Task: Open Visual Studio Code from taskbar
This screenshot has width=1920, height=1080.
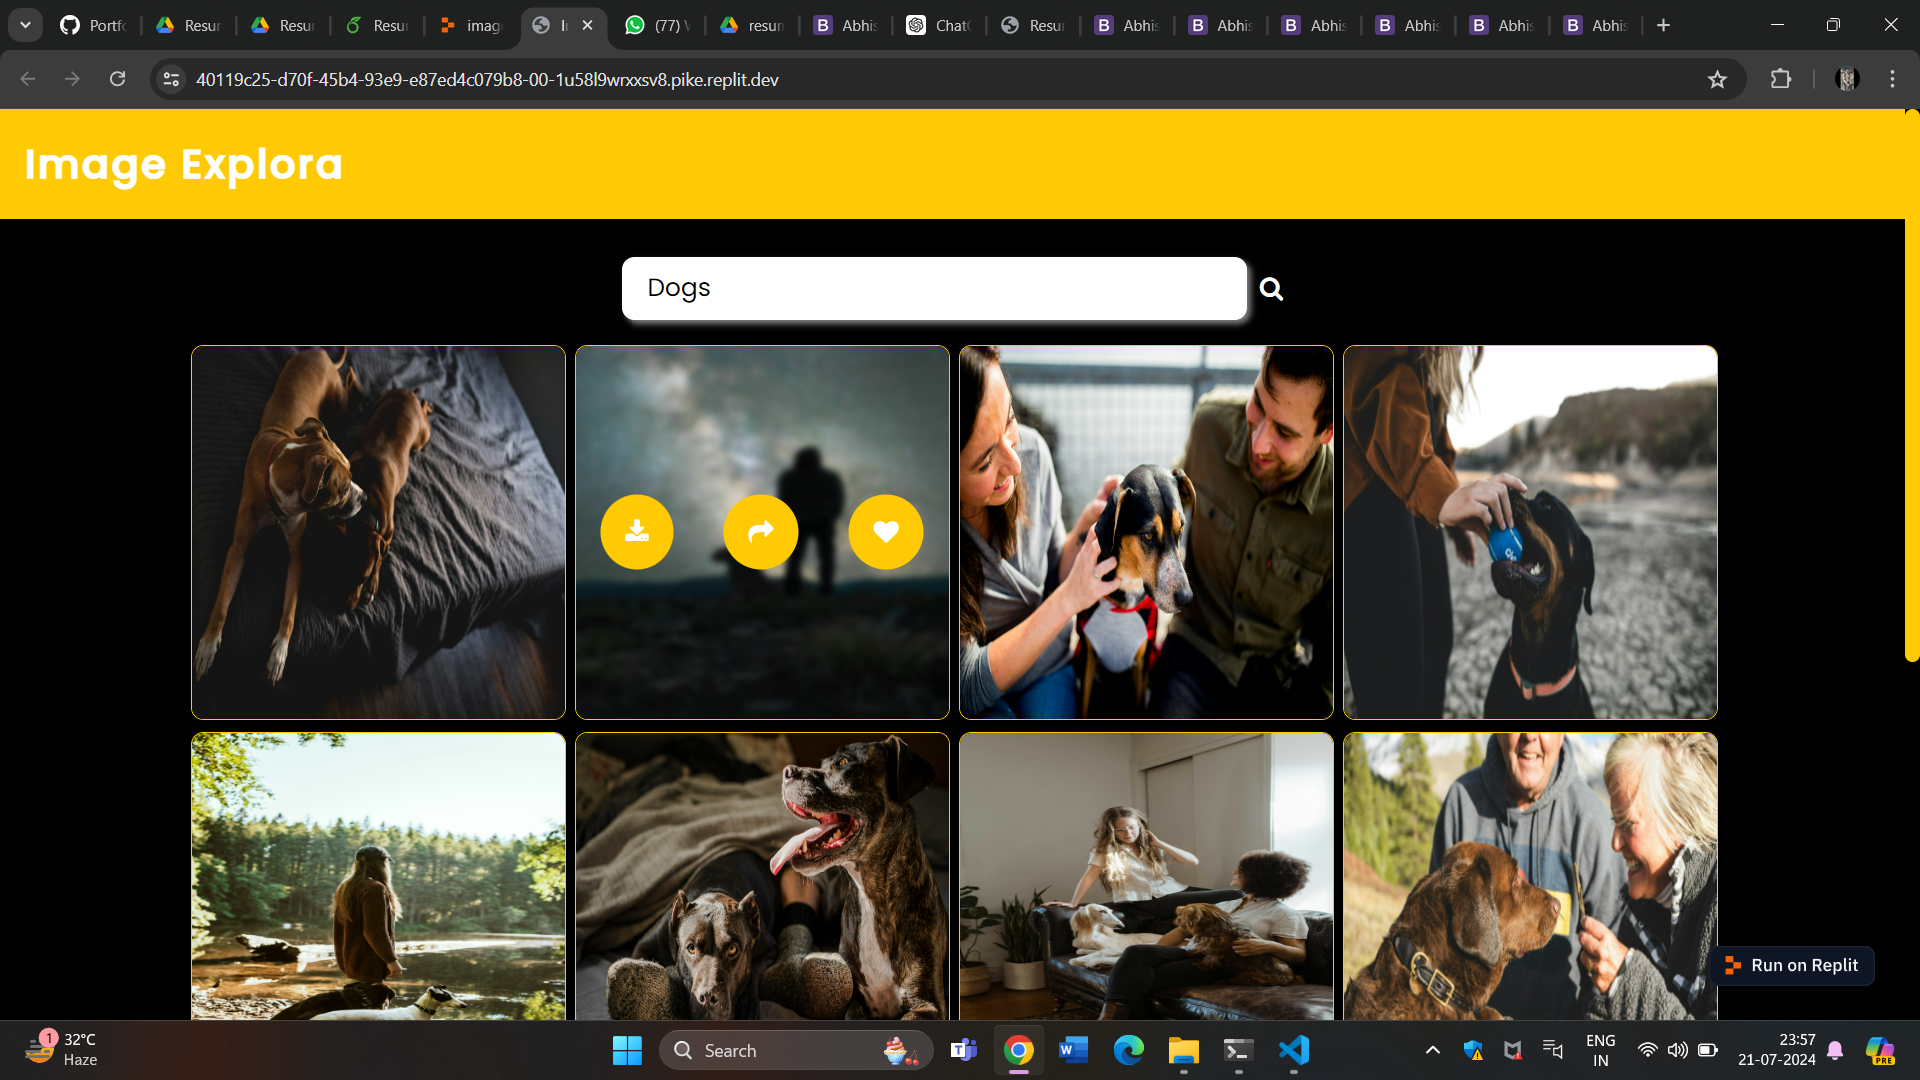Action: [1293, 1050]
